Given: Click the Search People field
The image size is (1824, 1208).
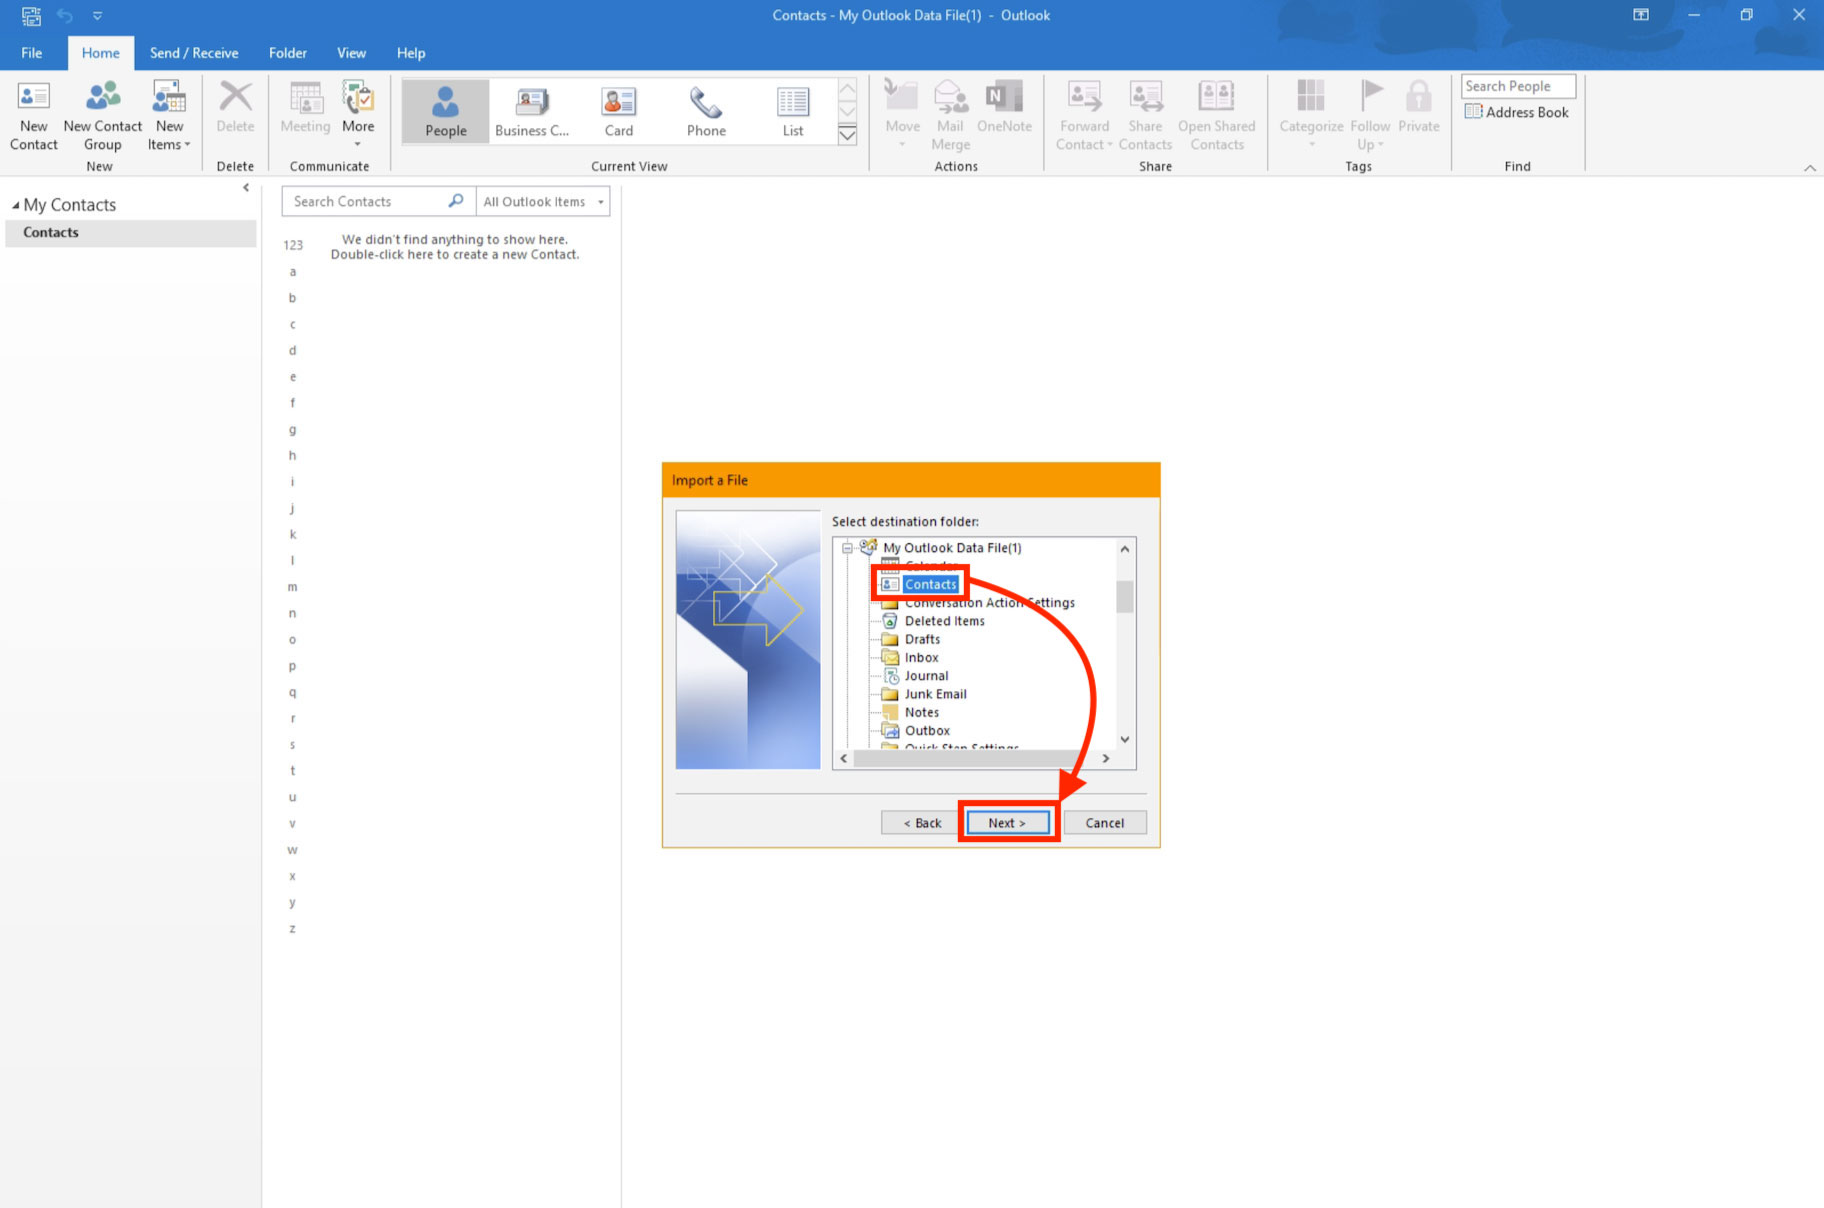Looking at the screenshot, I should point(1517,86).
